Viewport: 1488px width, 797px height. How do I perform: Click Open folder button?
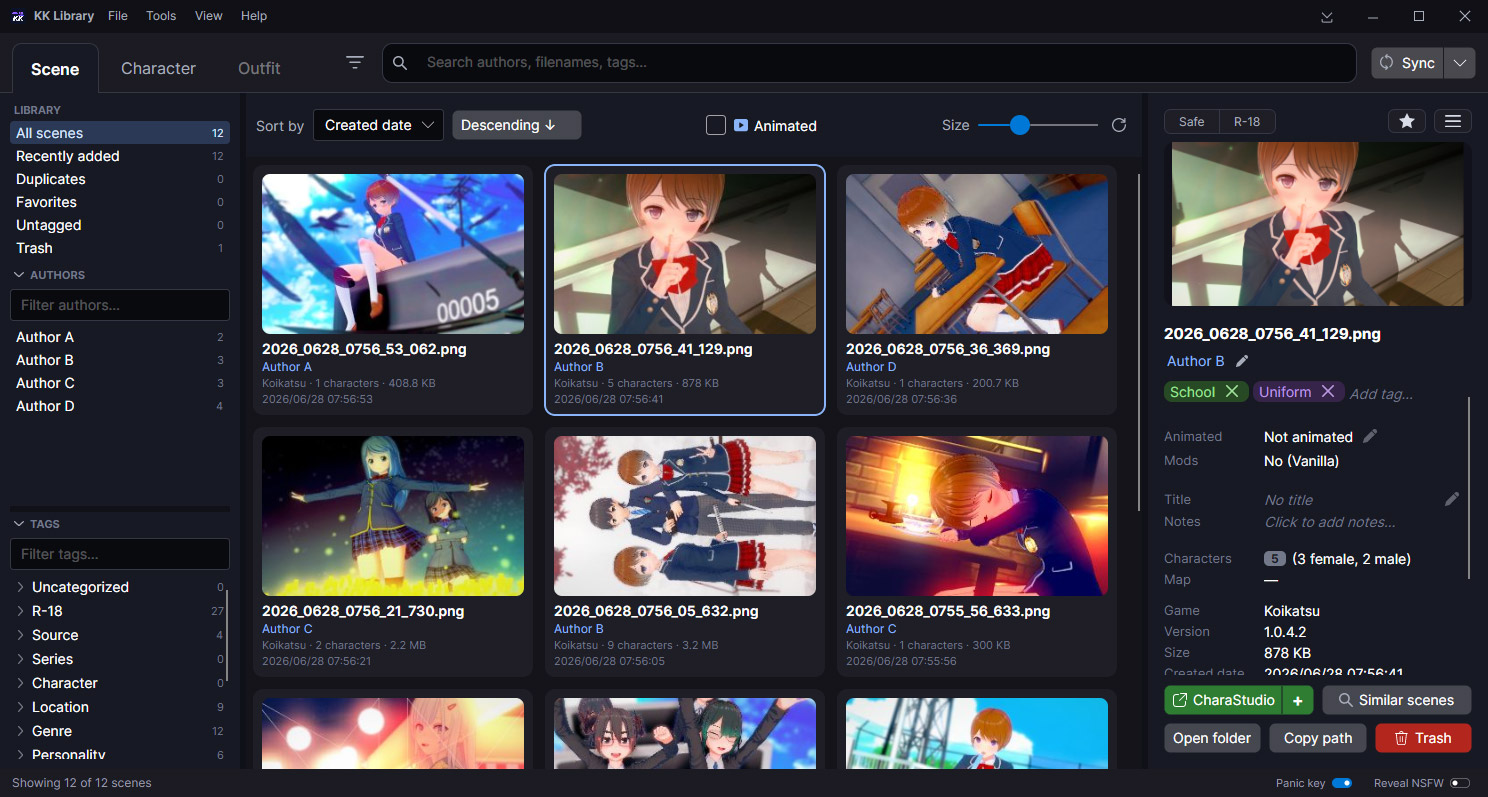point(1212,738)
